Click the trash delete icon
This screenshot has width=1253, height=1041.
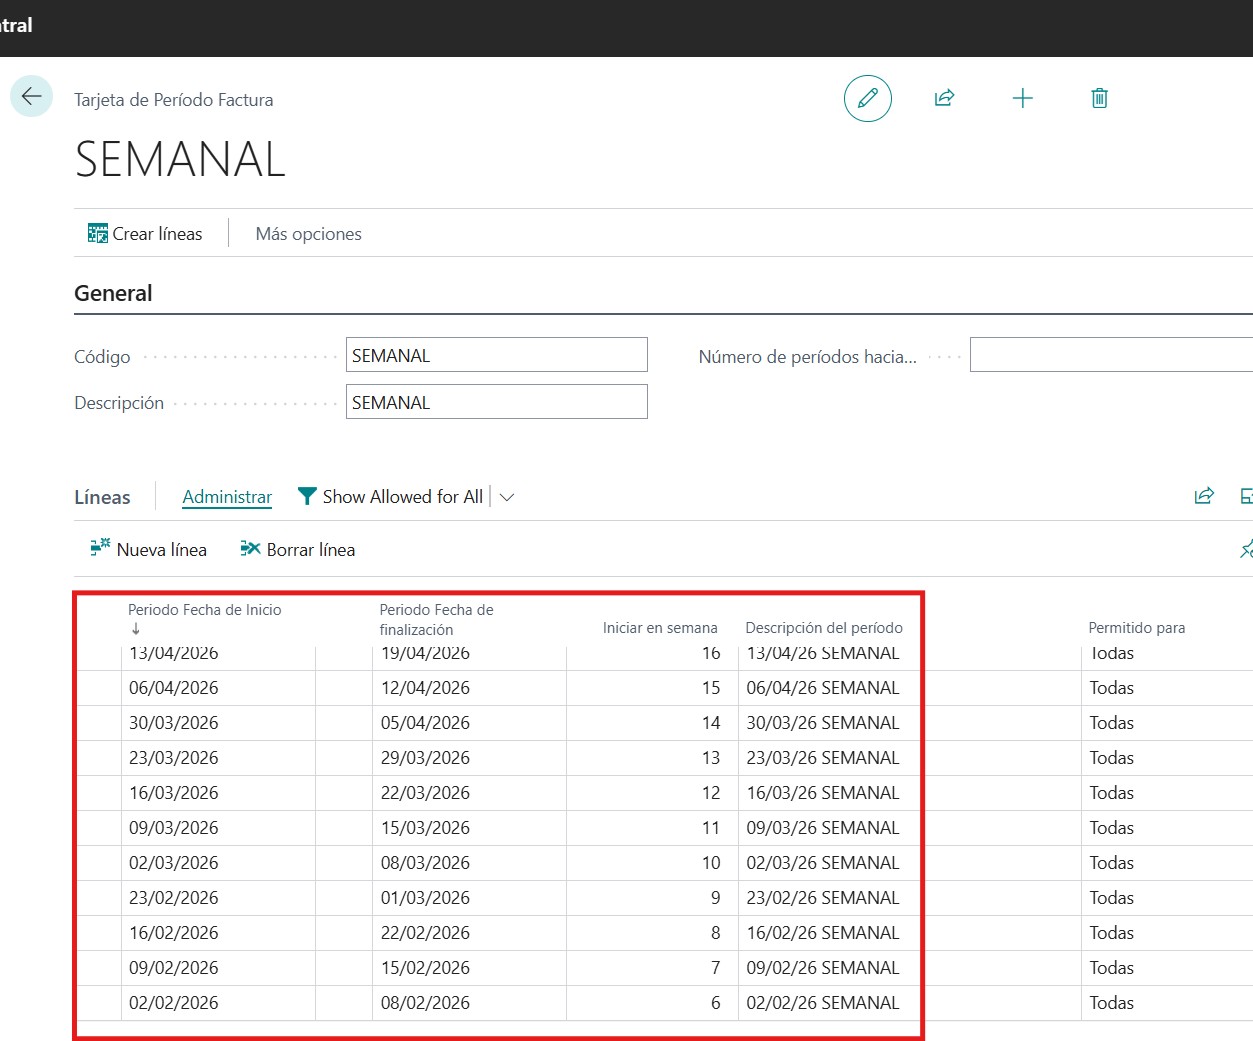pyautogui.click(x=1099, y=98)
